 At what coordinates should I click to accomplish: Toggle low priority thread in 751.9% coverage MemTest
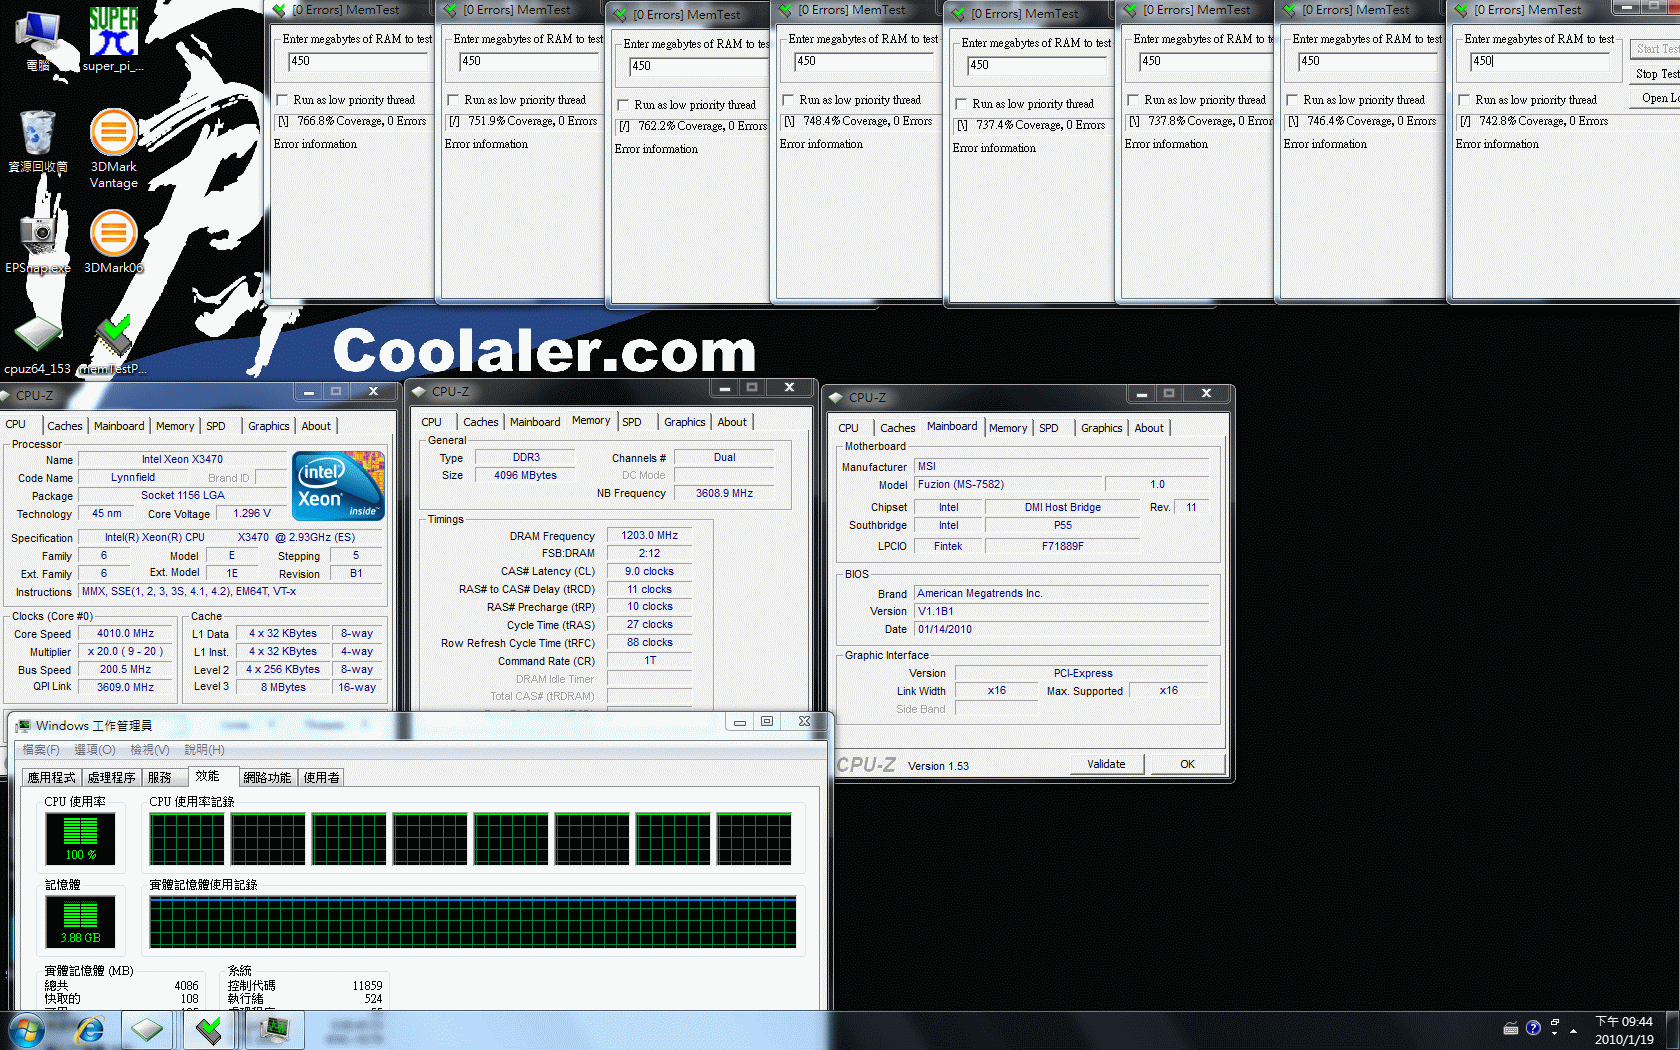coord(453,100)
